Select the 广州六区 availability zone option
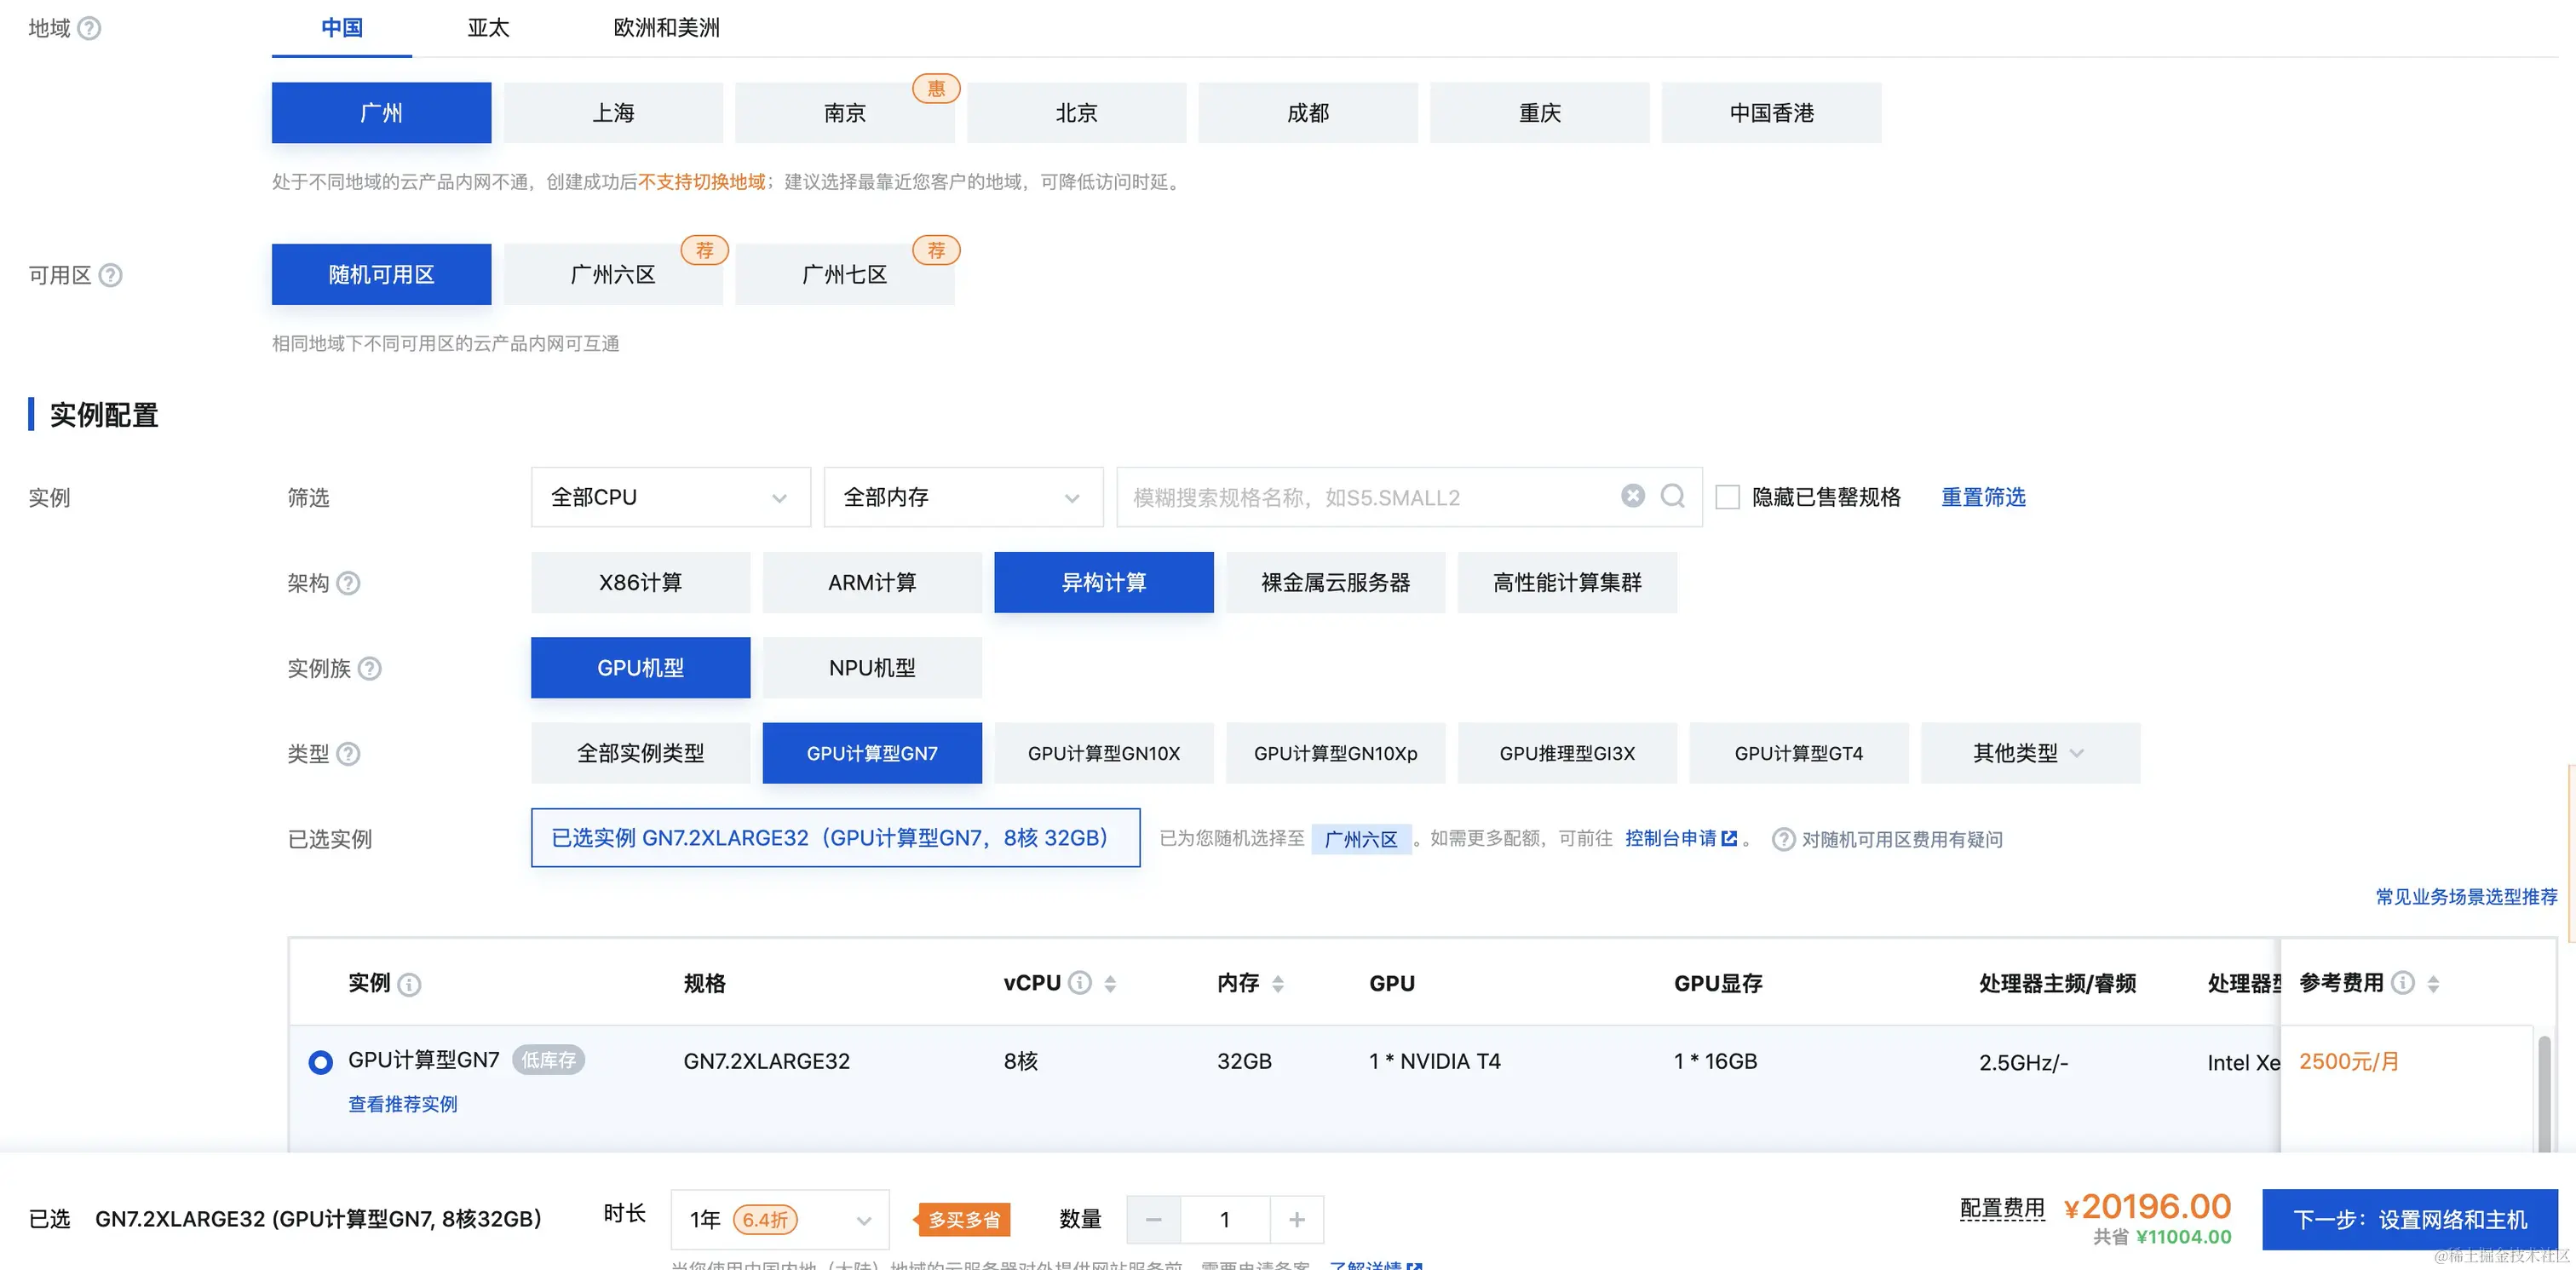 click(612, 275)
